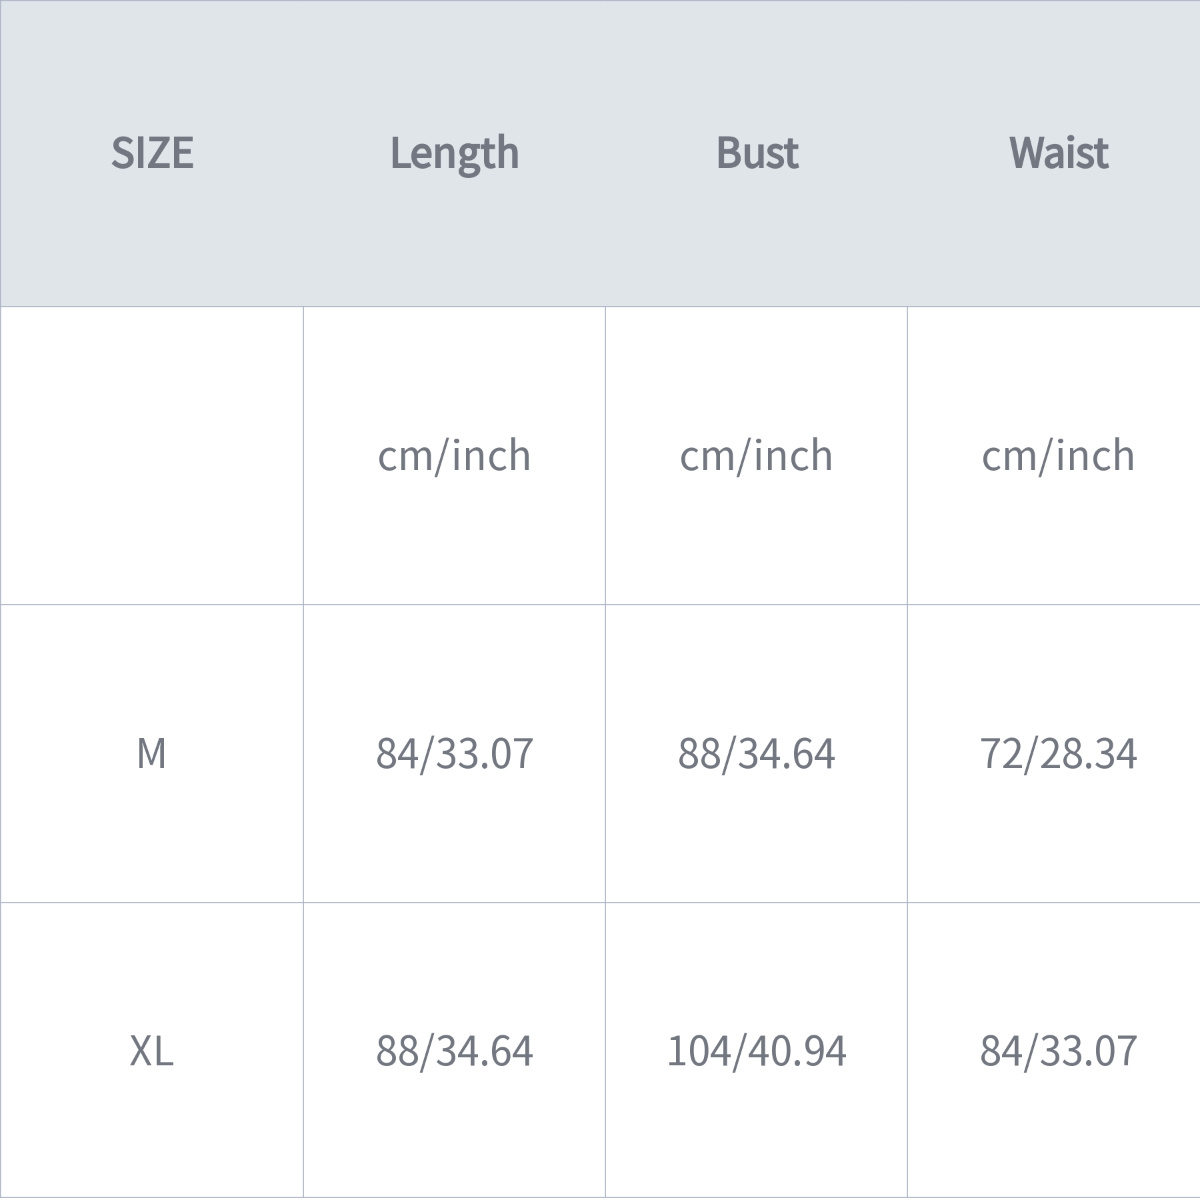Viewport: 1200px width, 1200px height.
Task: Click the Length column header
Action: point(454,153)
